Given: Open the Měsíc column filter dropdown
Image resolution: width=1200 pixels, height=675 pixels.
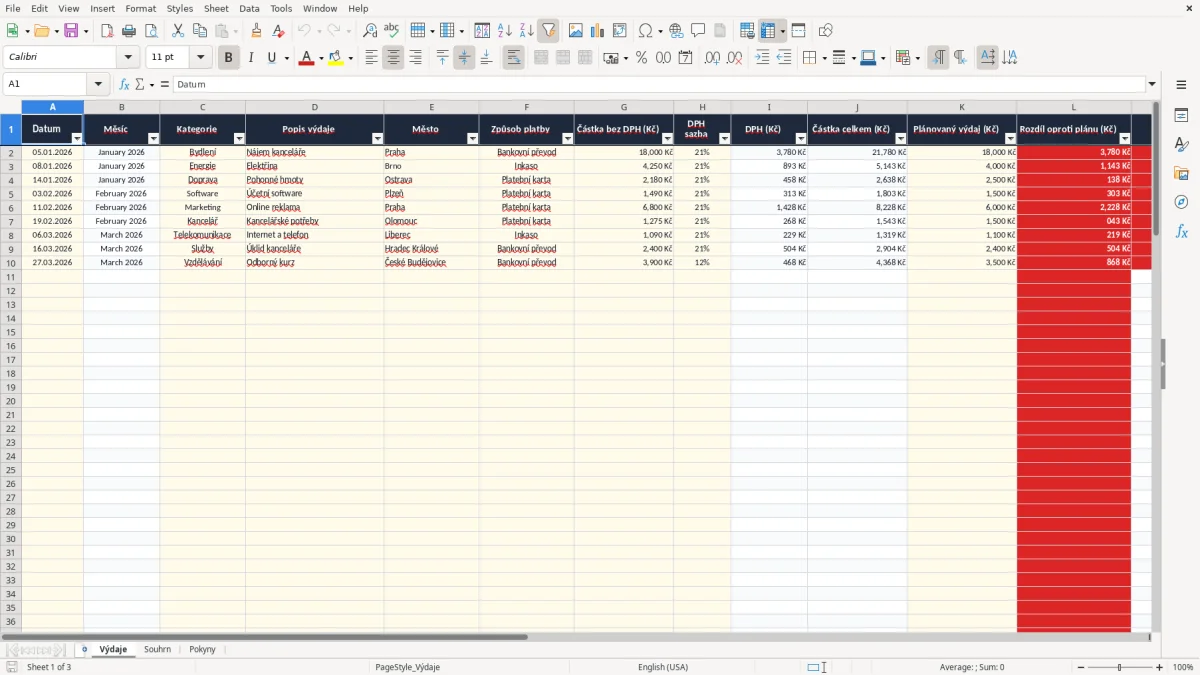Looking at the screenshot, I should (153, 138).
